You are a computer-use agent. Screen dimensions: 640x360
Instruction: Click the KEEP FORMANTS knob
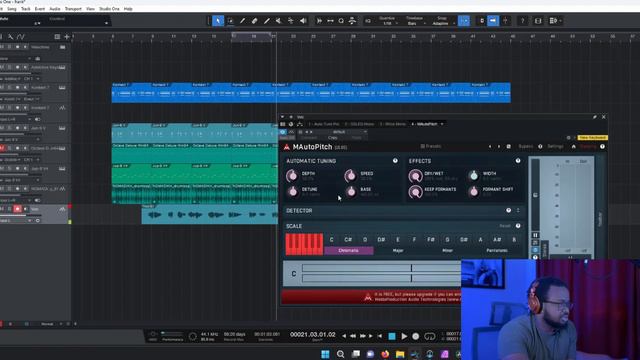416,191
